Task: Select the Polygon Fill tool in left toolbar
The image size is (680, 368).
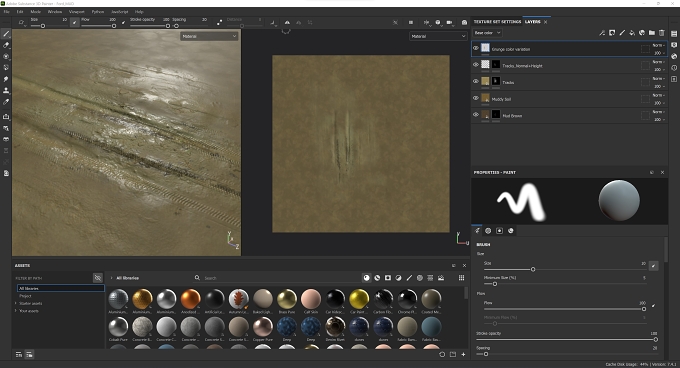Action: 6,68
